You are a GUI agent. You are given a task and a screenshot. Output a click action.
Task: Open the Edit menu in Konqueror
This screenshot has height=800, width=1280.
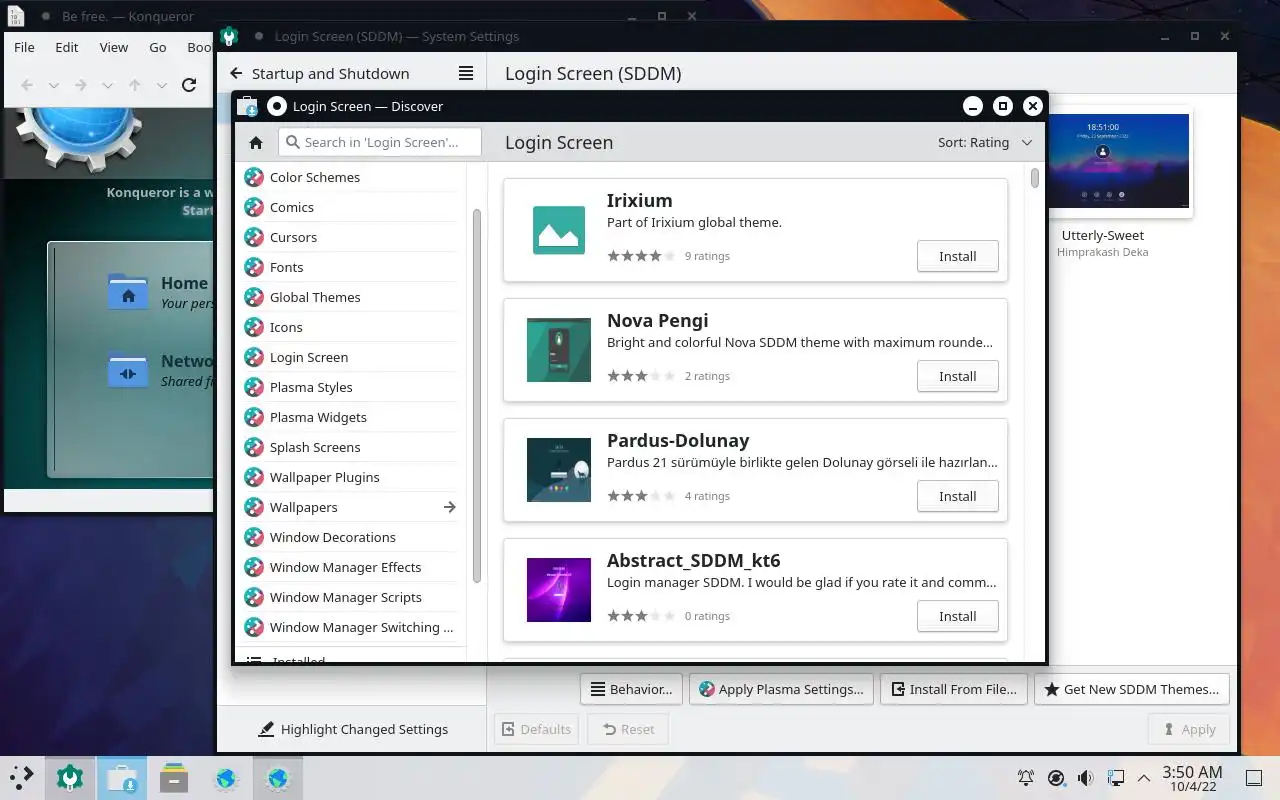(67, 47)
